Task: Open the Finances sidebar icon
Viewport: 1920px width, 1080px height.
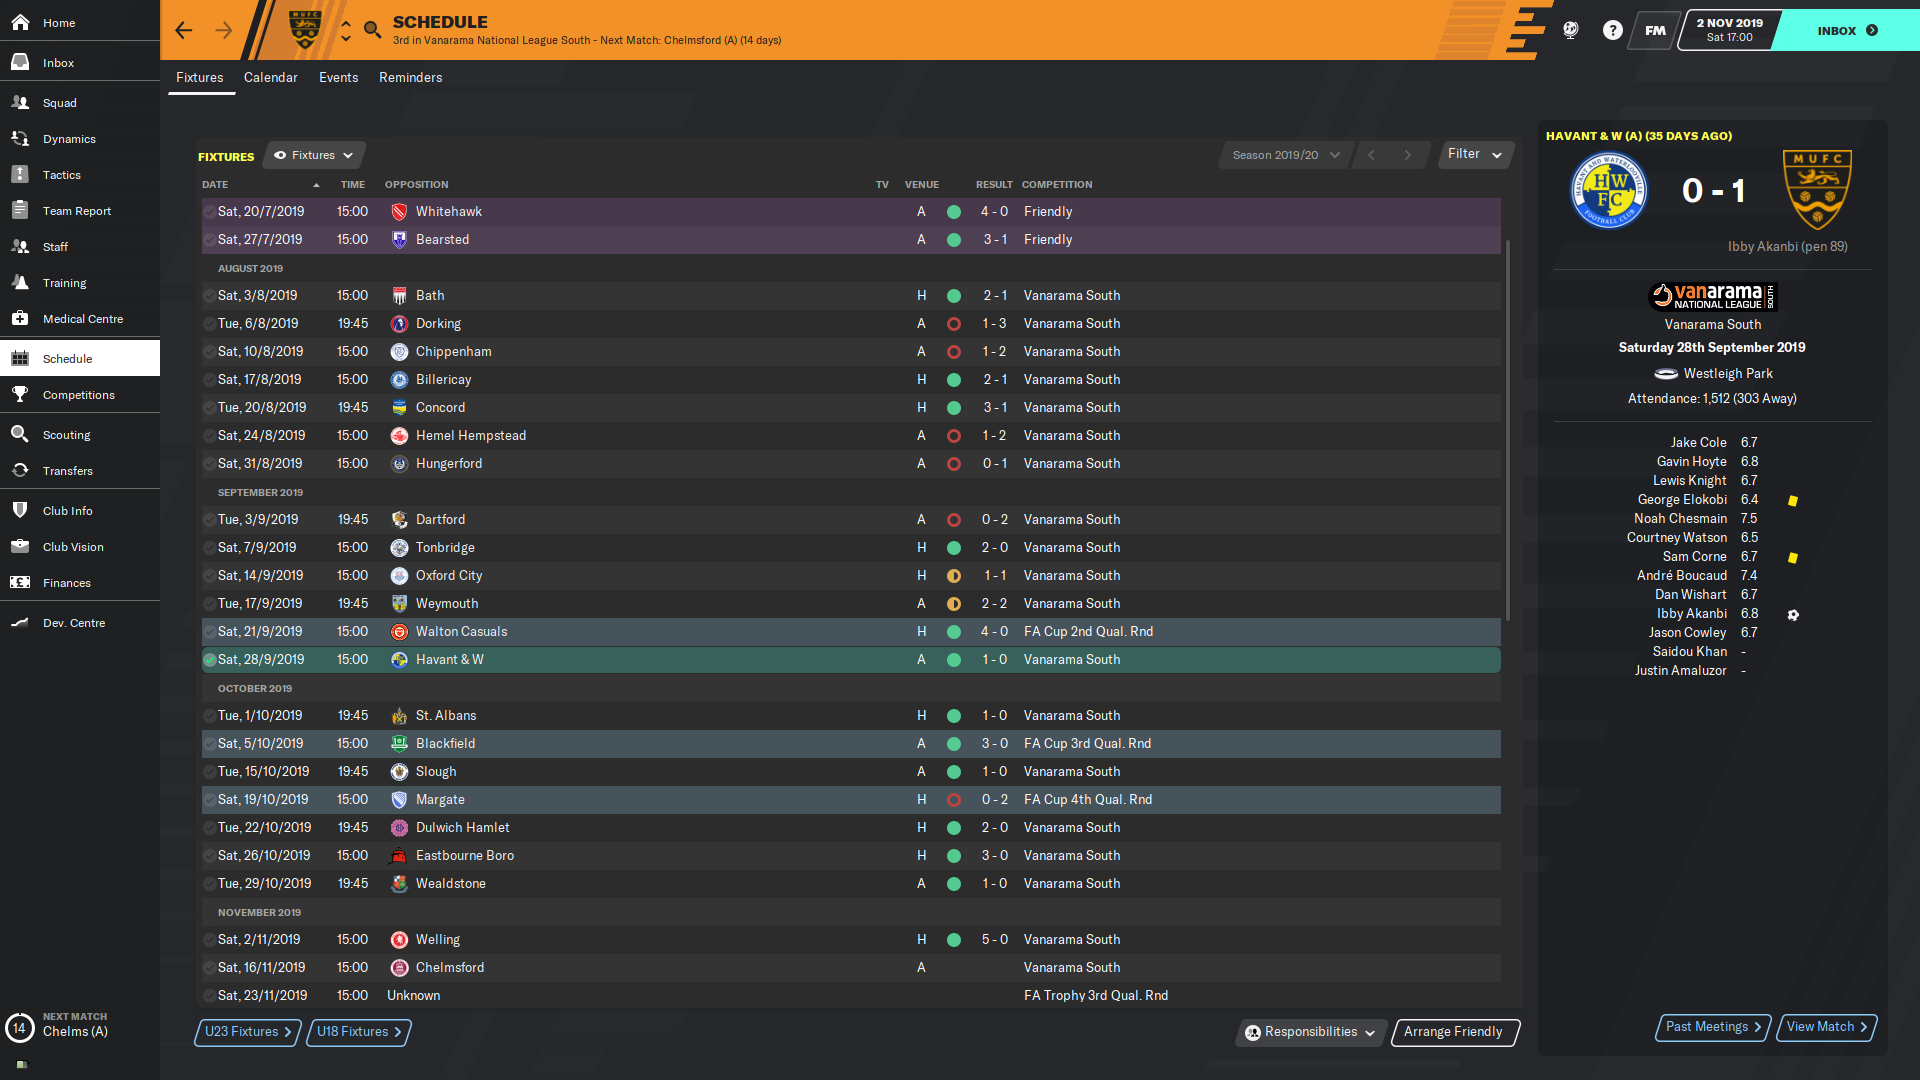Action: [x=20, y=583]
